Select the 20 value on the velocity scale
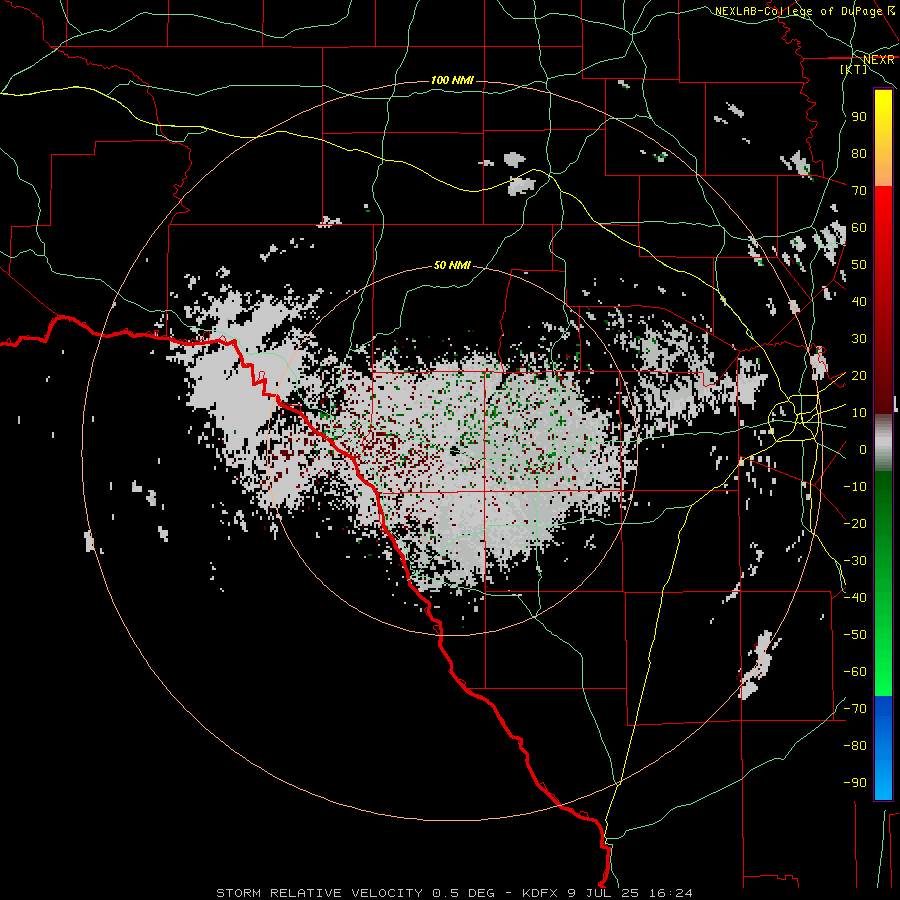Screen dimensions: 900x900 pos(859,376)
